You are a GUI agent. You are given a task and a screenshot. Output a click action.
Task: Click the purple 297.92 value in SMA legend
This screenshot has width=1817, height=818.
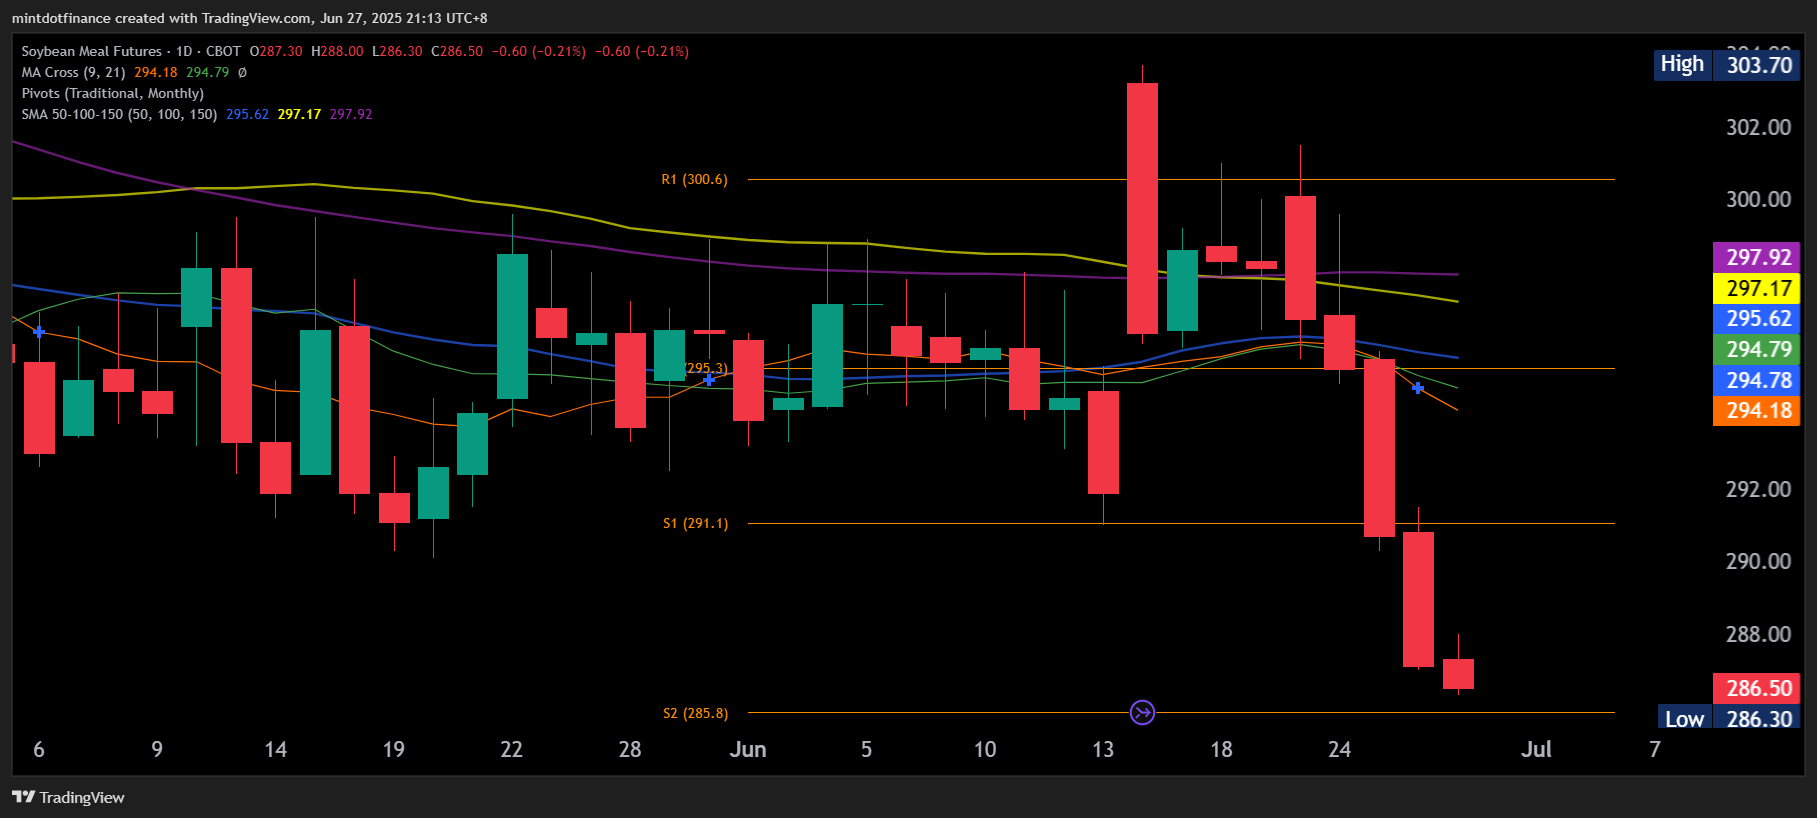point(351,114)
